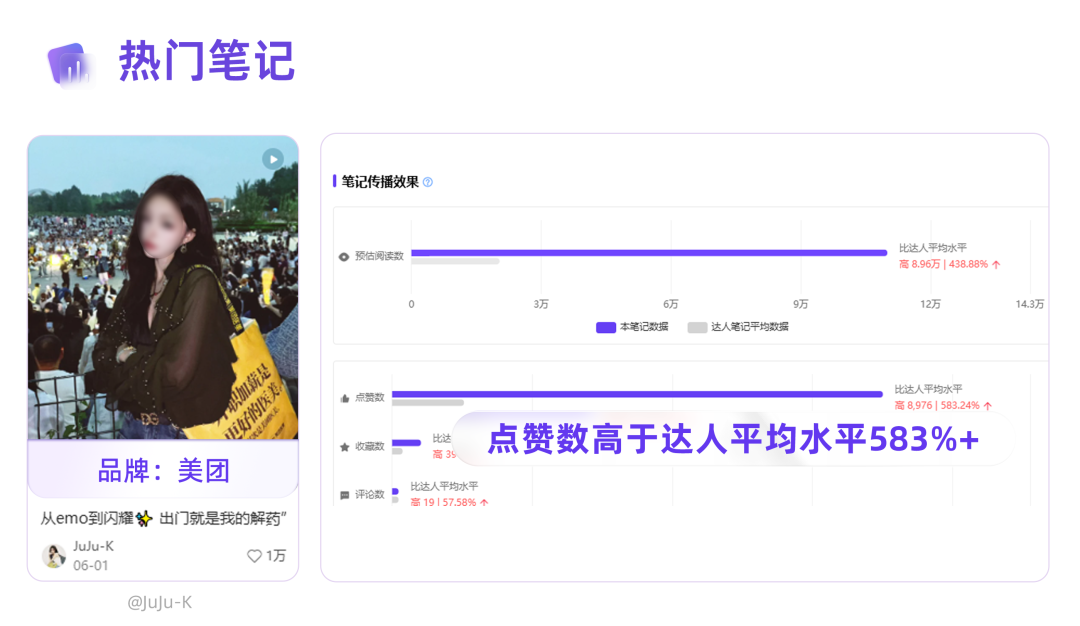1080x626 pixels.
Task: Click the heart like icon showing 1万
Action: pos(254,556)
